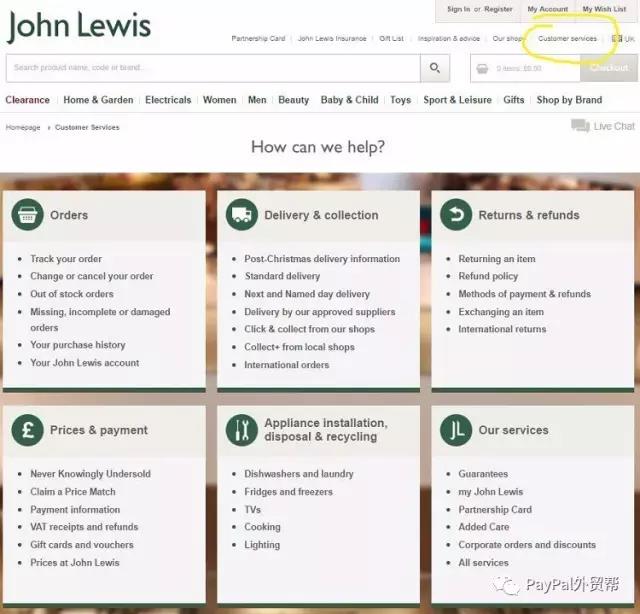The image size is (640, 614).
Task: Open the Beauty menu
Action: click(x=293, y=100)
